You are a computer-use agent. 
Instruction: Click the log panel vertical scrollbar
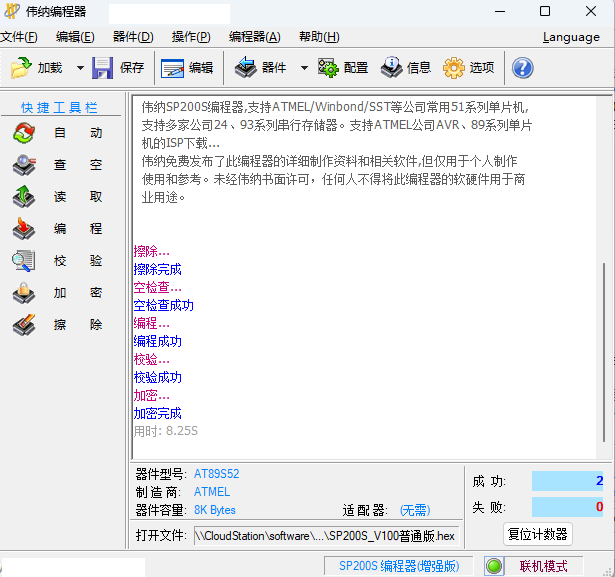tap(604, 352)
